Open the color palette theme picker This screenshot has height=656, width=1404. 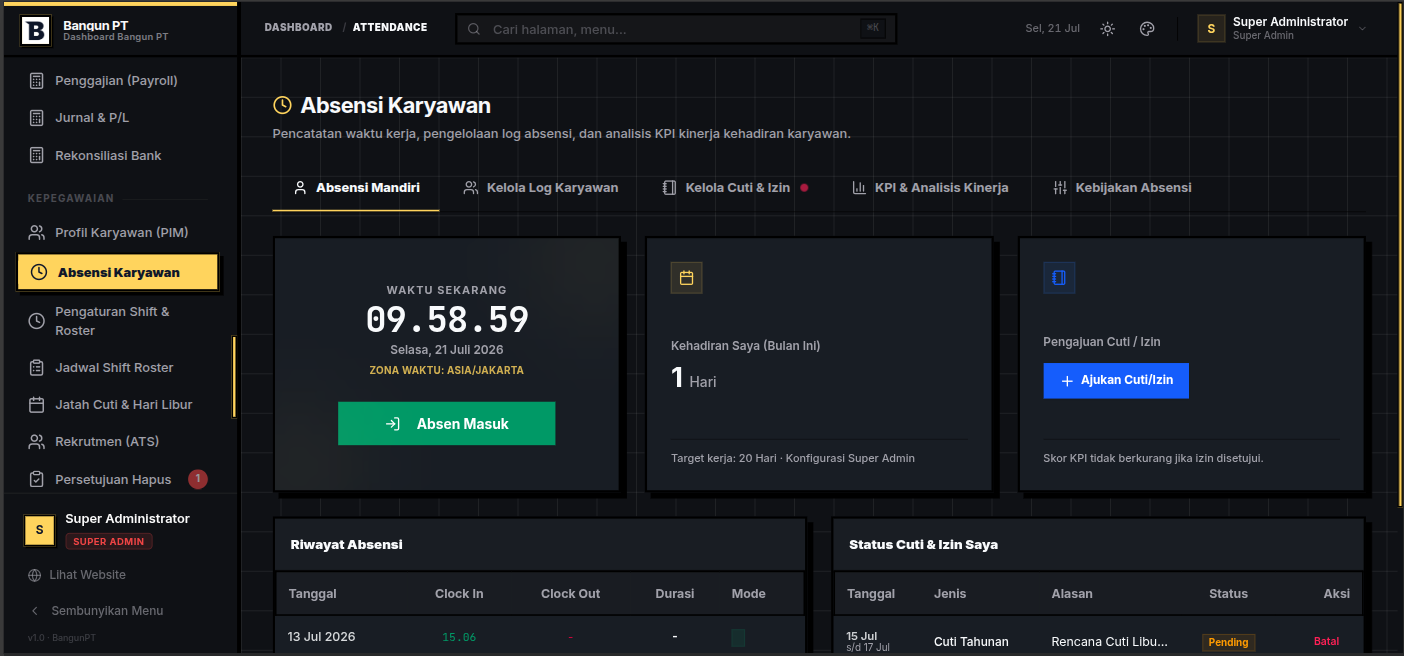[x=1147, y=29]
